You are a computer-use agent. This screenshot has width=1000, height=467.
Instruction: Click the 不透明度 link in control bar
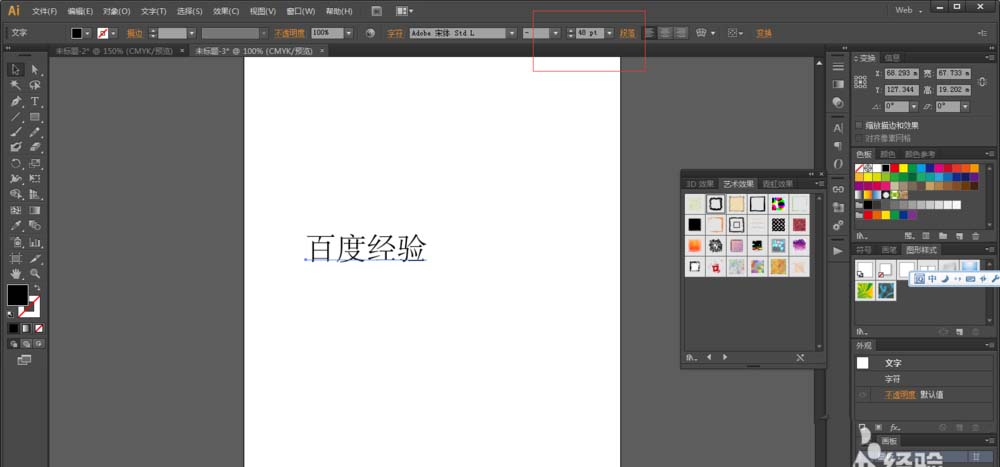coord(290,33)
